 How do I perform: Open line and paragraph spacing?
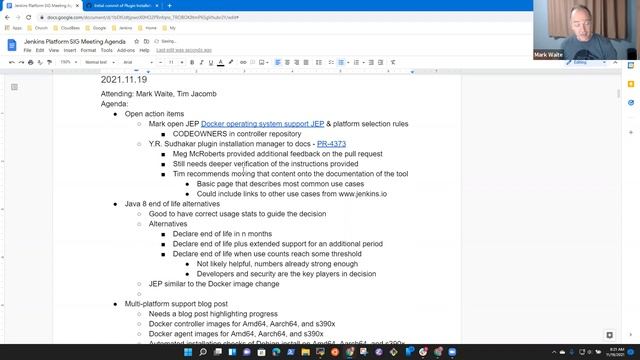(x=319, y=62)
